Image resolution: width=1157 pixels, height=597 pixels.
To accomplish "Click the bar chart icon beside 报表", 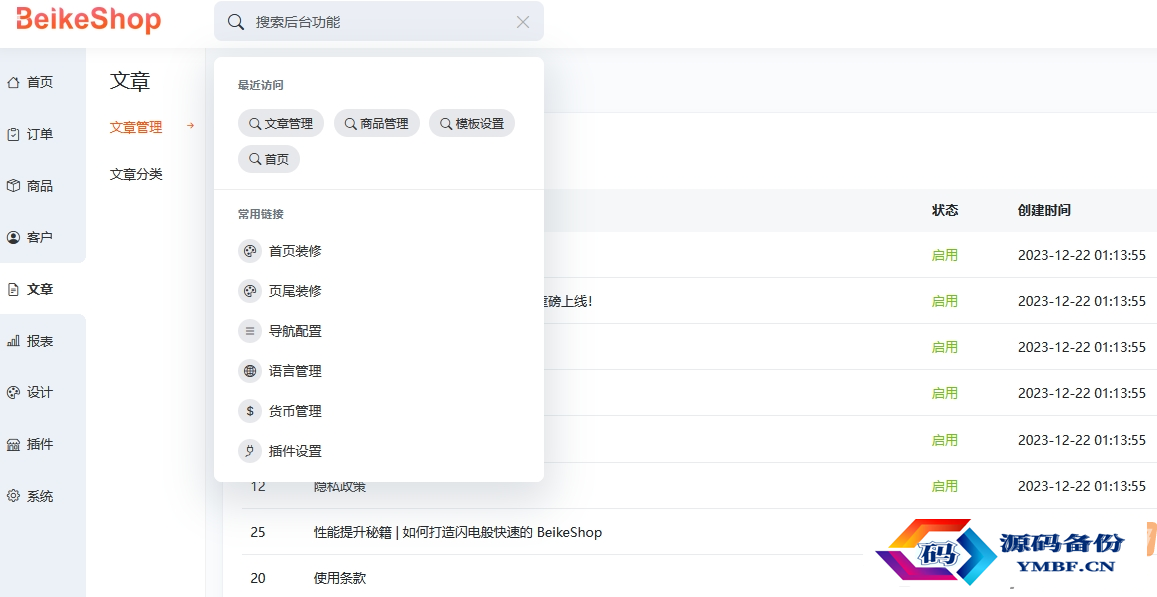I will [13, 341].
